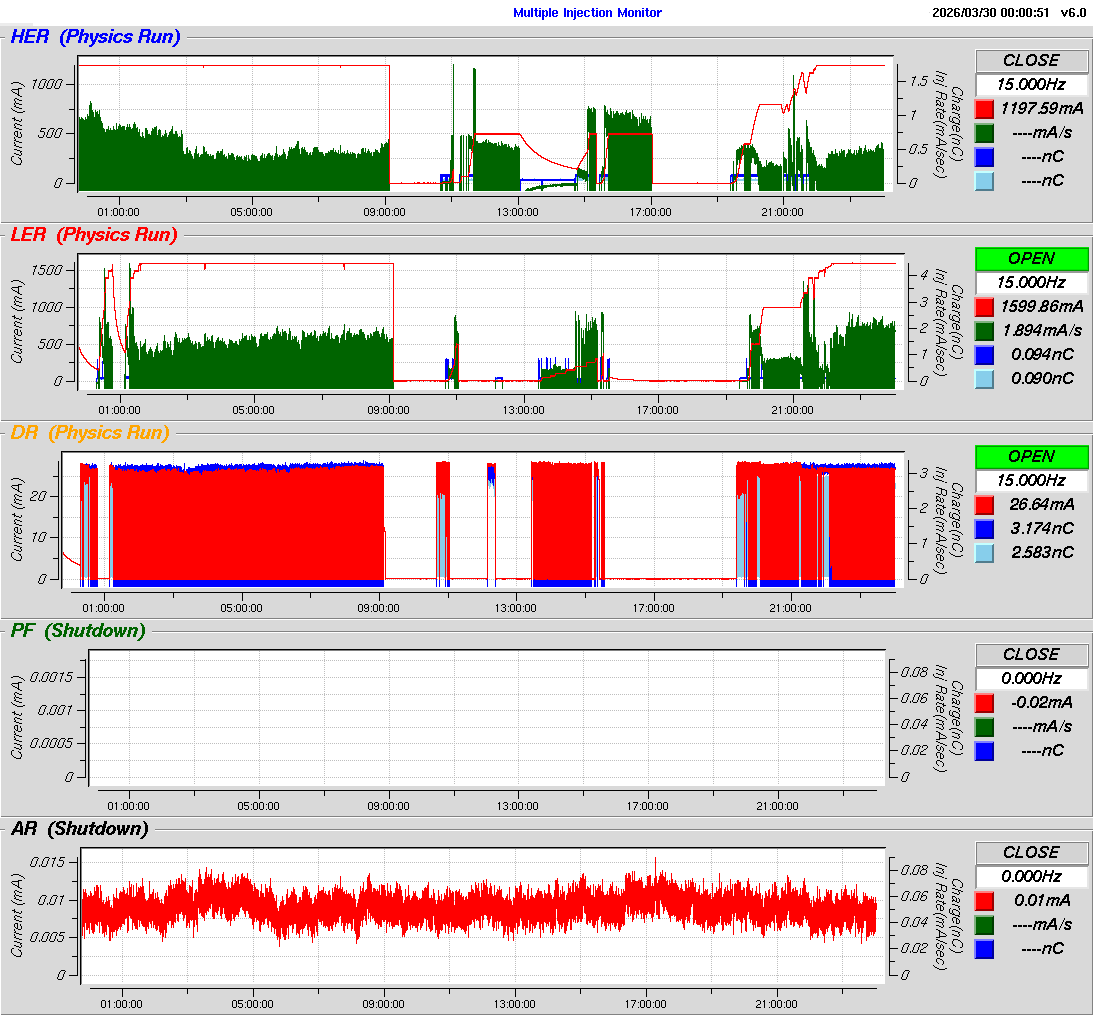Click the Multiple Injection Monitor title
Screen dimensions: 1093x1015
coord(587,13)
